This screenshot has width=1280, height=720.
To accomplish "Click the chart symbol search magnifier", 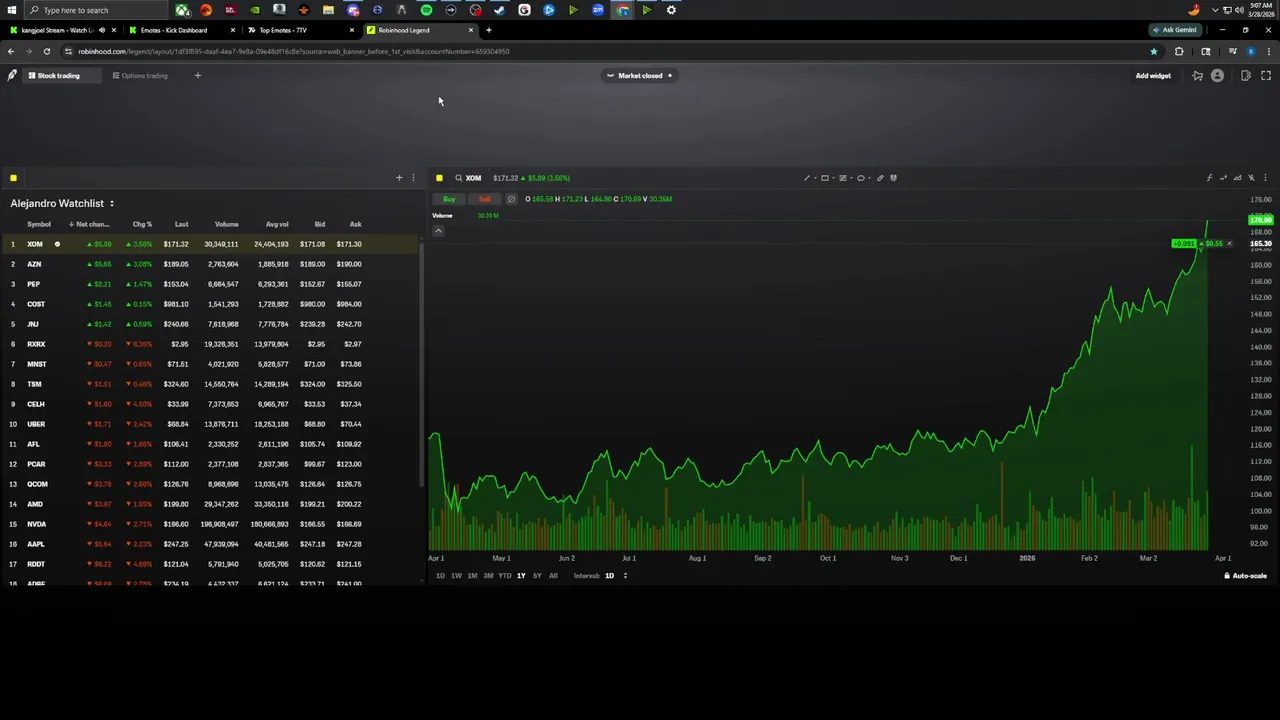I will pyautogui.click(x=458, y=178).
